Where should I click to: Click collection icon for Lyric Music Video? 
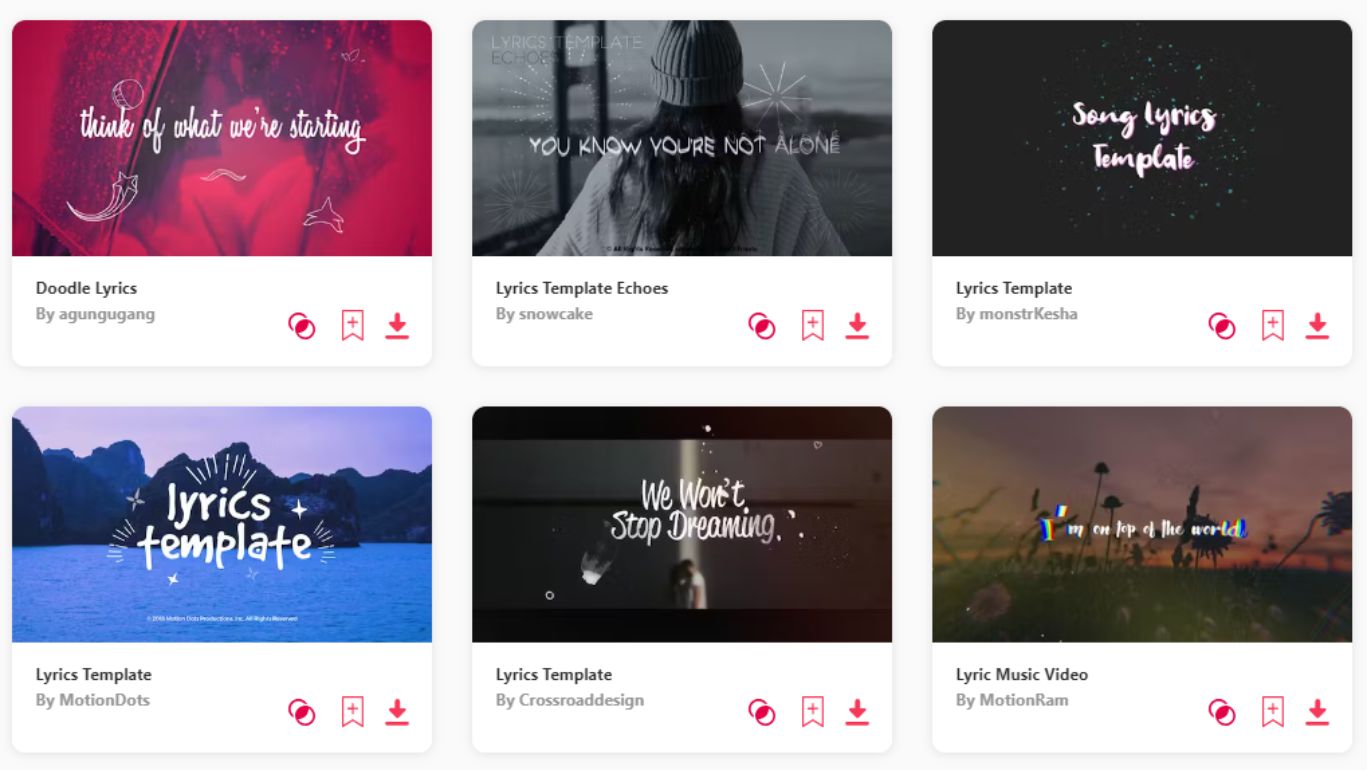point(1222,712)
